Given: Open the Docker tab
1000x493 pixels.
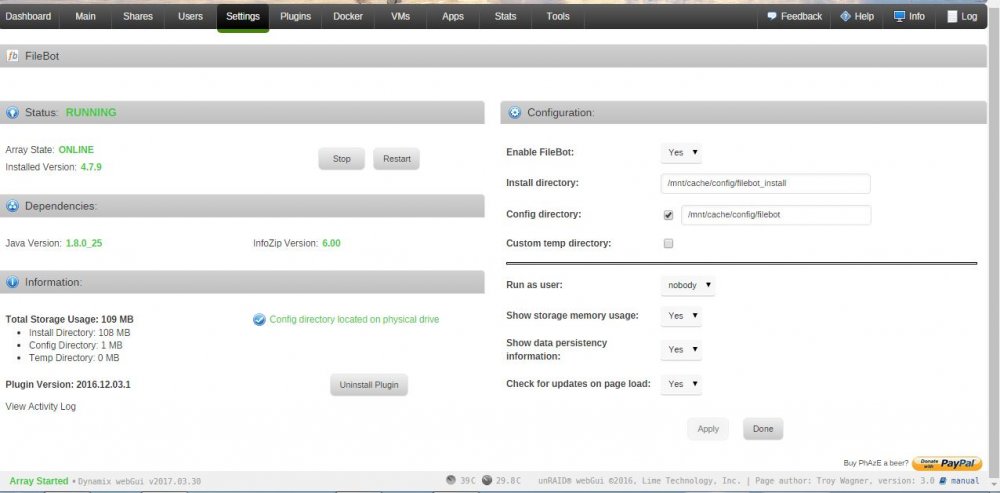Looking at the screenshot, I should pos(348,17).
